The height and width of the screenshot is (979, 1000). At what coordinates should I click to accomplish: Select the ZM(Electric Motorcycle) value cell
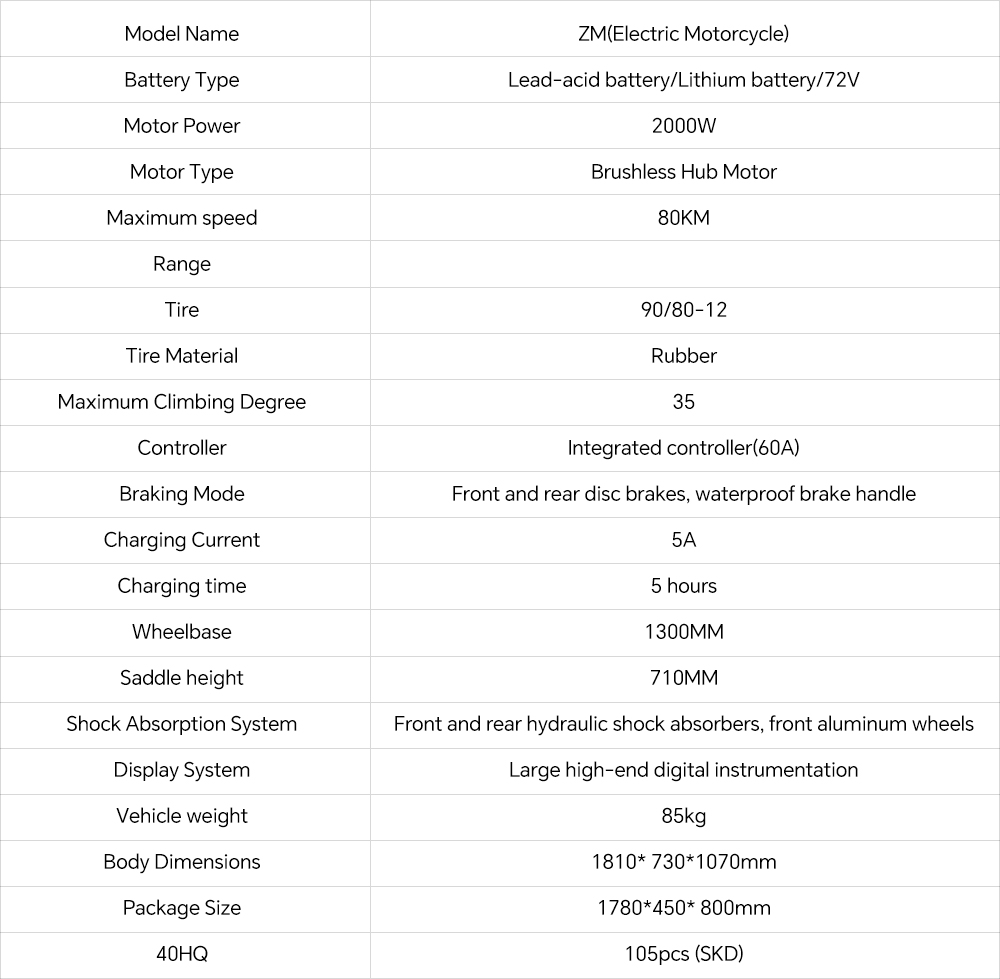tap(684, 34)
